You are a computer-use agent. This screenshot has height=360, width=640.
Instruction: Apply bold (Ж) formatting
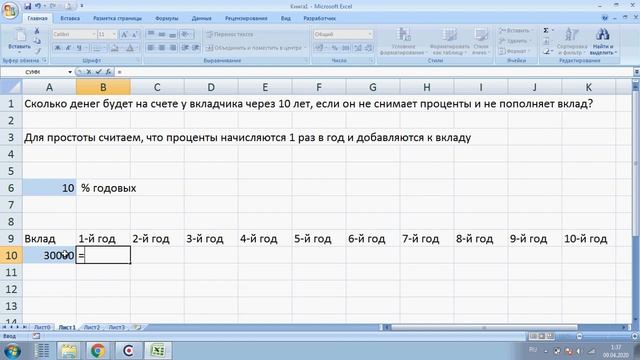[58, 48]
